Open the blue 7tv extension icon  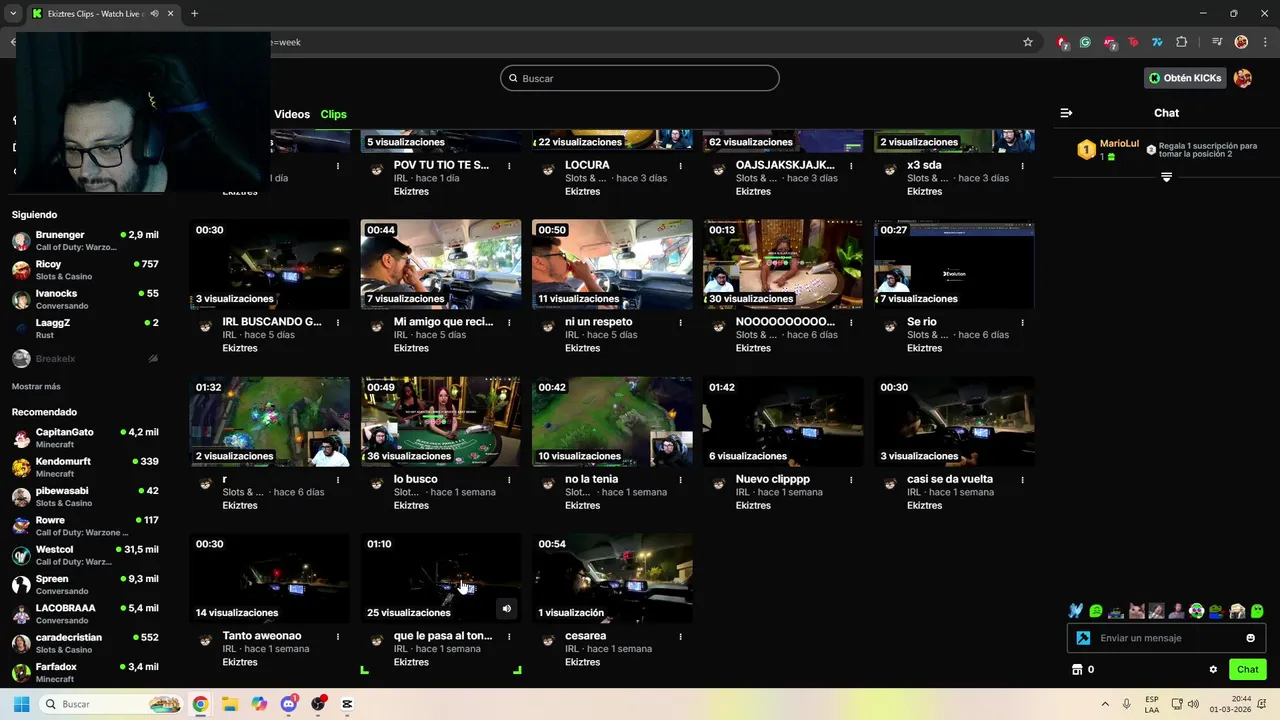point(1157,42)
